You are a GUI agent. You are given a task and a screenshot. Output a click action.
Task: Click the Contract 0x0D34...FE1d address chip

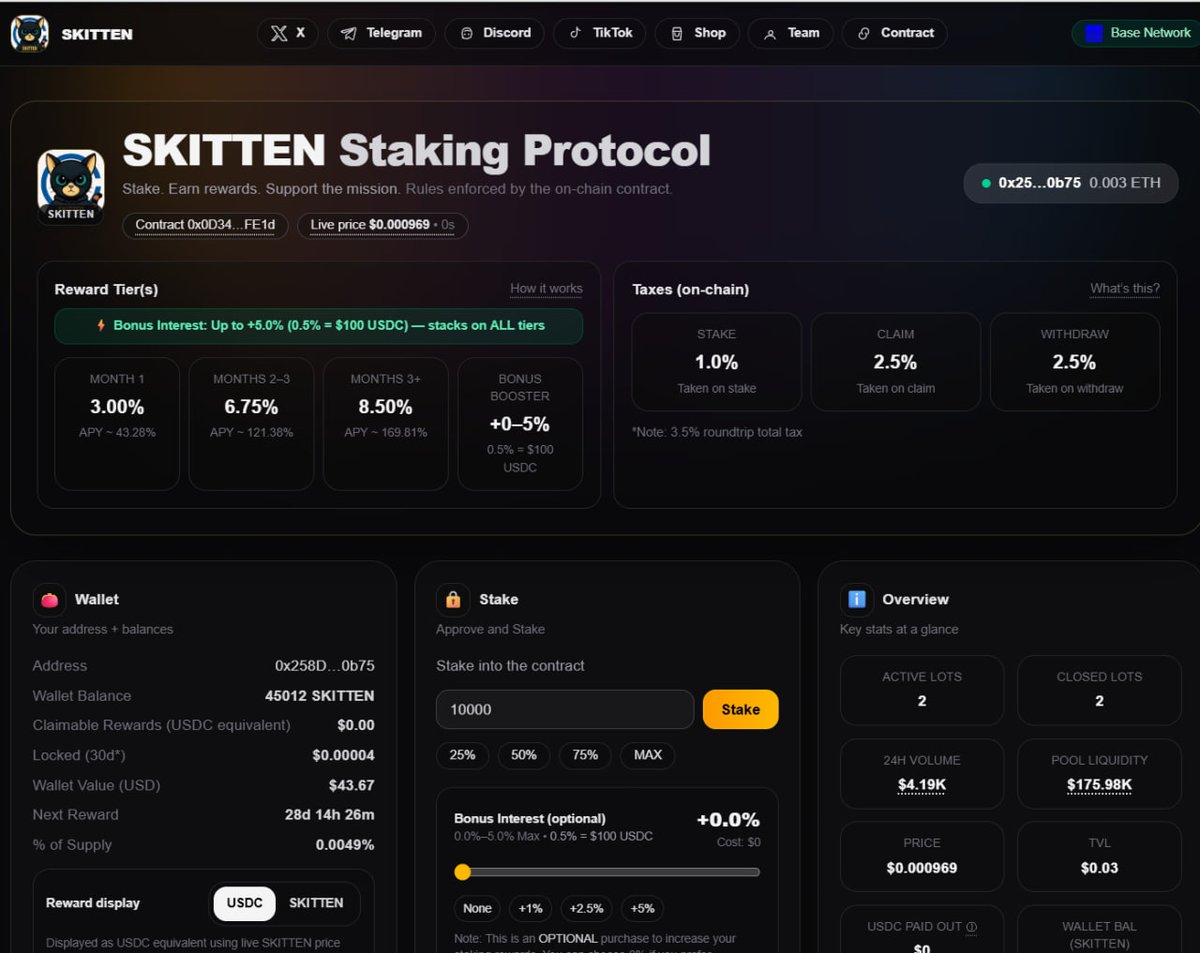click(205, 225)
